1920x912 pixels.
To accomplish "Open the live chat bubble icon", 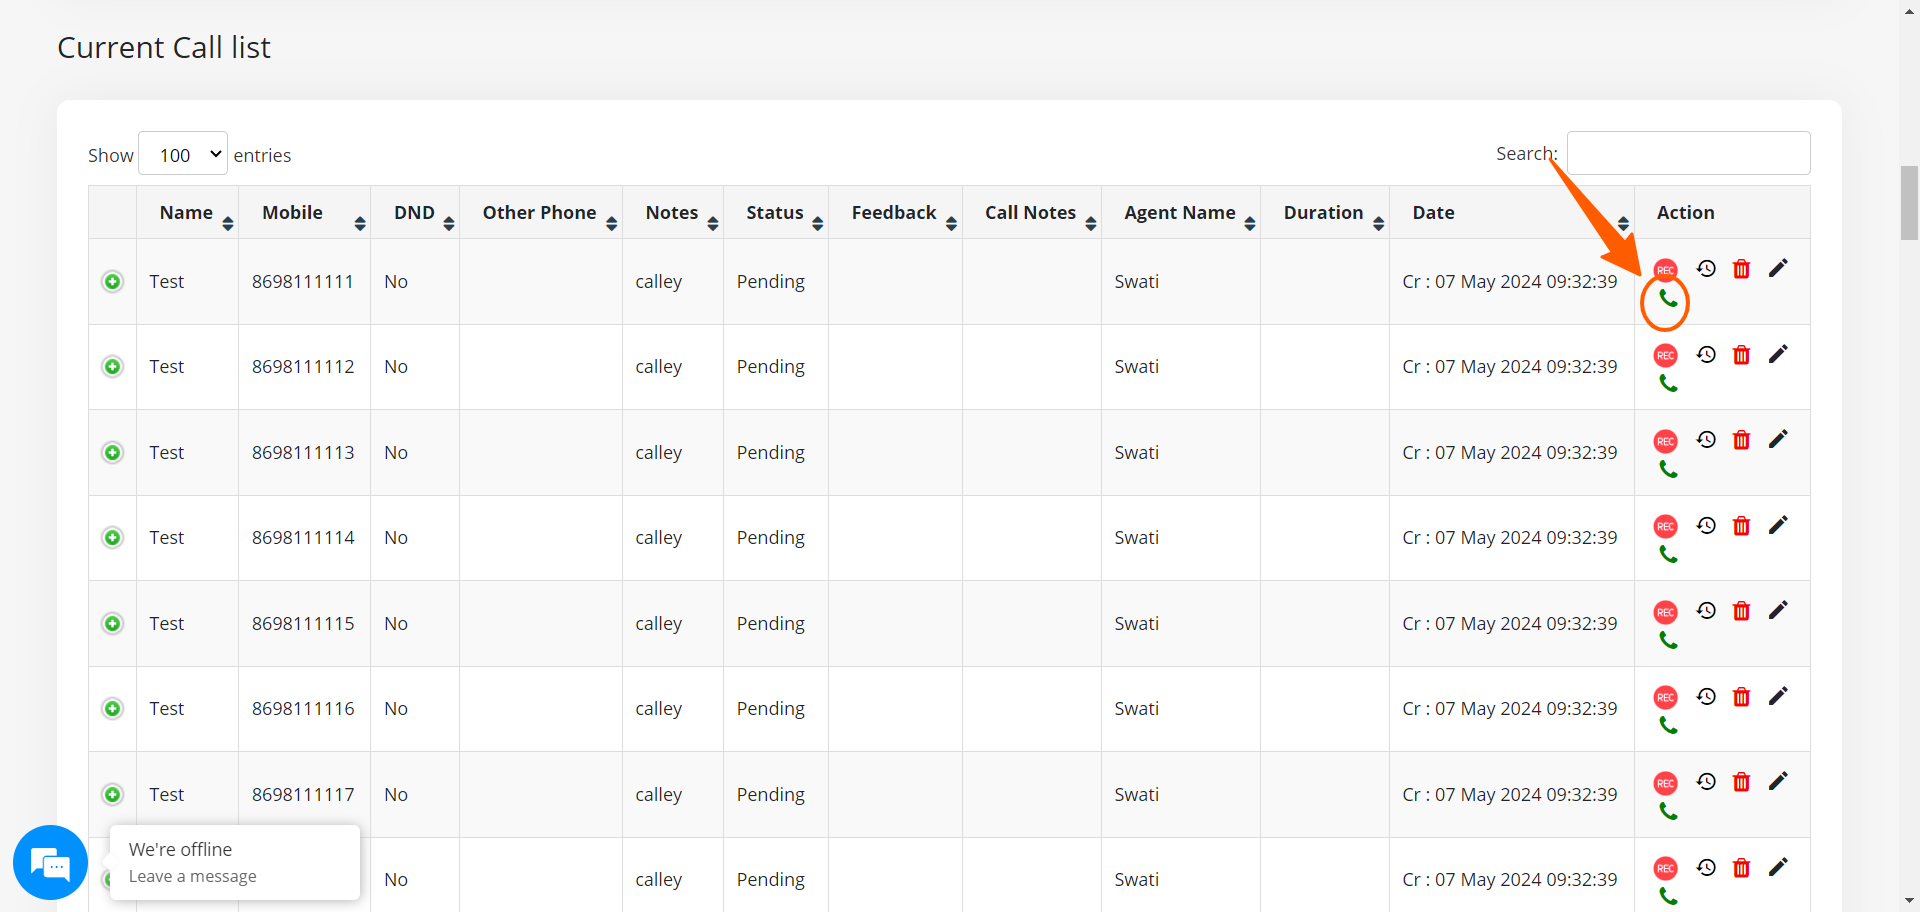I will click(50, 862).
